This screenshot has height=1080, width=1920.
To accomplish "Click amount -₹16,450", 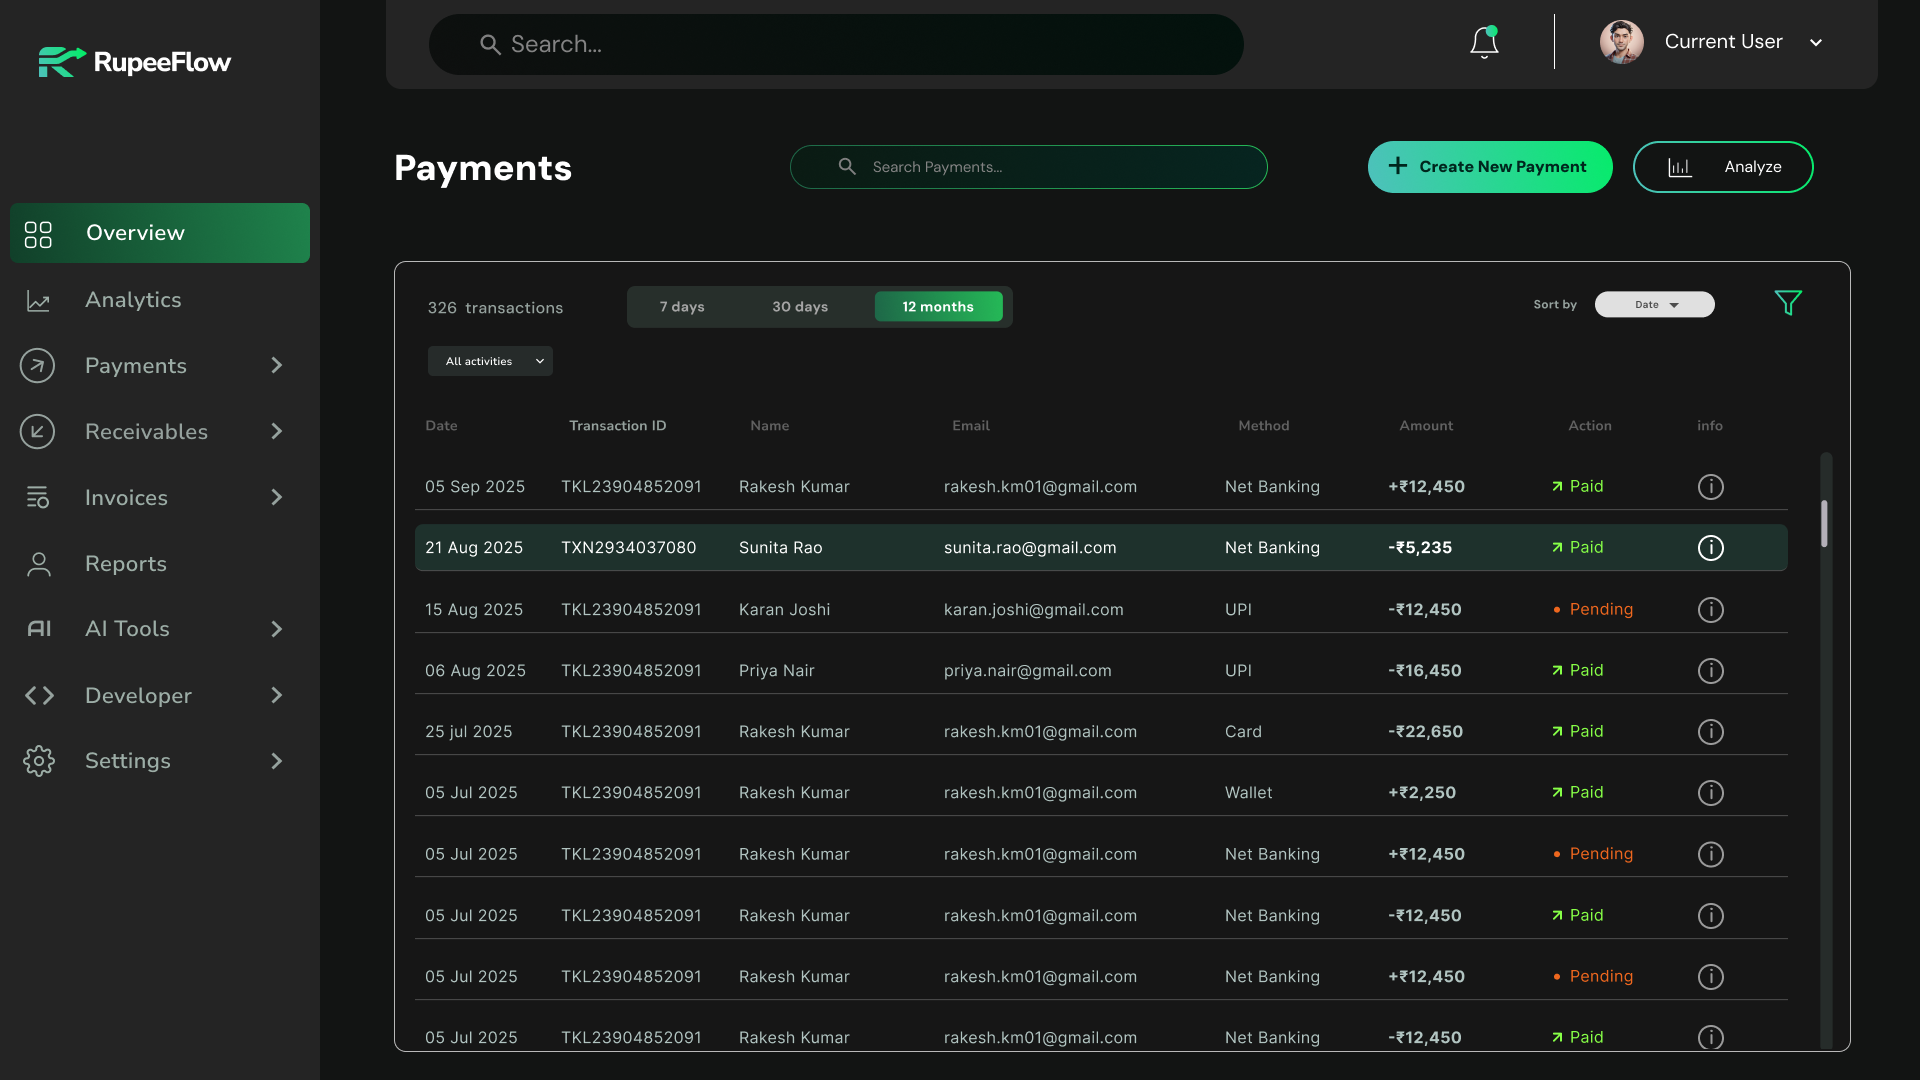I will pos(1425,671).
